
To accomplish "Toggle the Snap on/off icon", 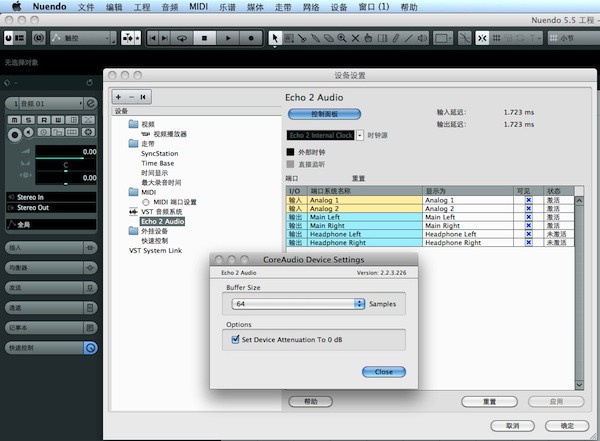I will [x=482, y=38].
